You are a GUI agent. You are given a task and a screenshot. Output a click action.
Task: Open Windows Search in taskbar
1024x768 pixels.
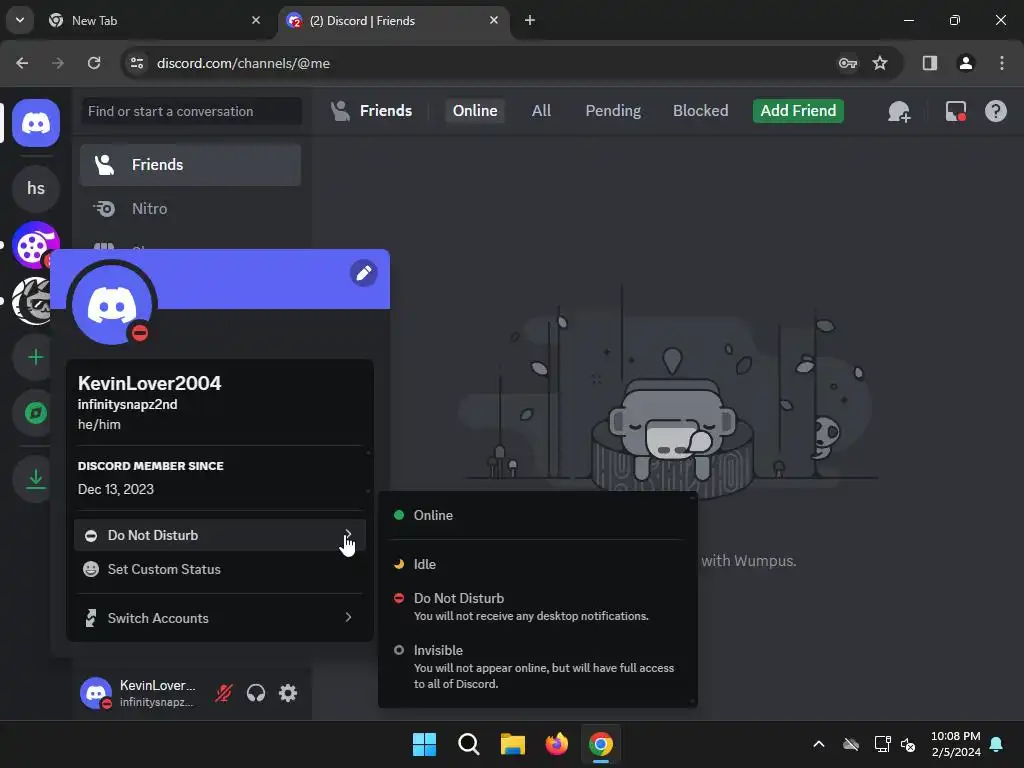pos(468,744)
